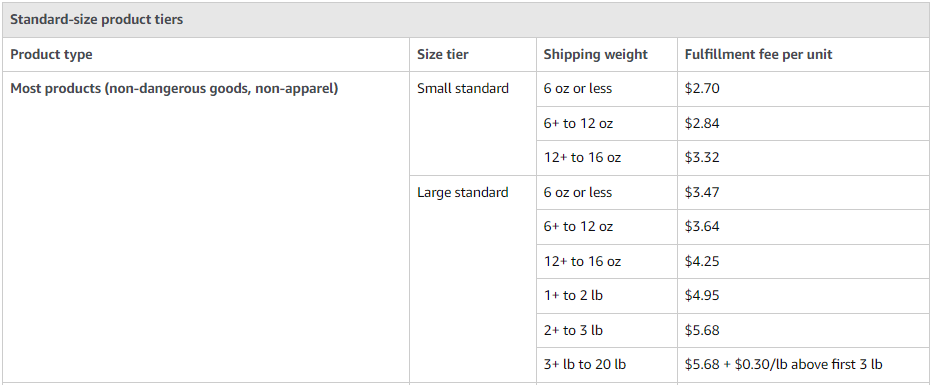Click the $3.32 fee value
Viewport: 934px width, 385px height.
pos(702,158)
